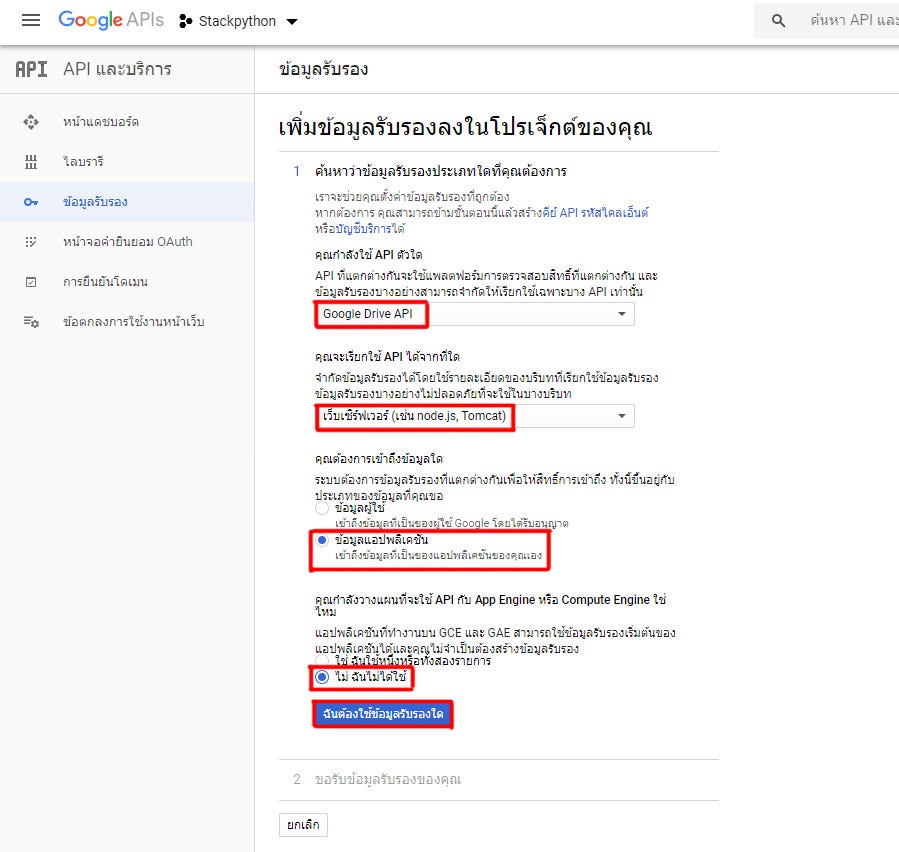This screenshot has width=899, height=852.
Task: Select the ข้อมูลแอปพลิเคชัน radio button
Action: pos(322,540)
